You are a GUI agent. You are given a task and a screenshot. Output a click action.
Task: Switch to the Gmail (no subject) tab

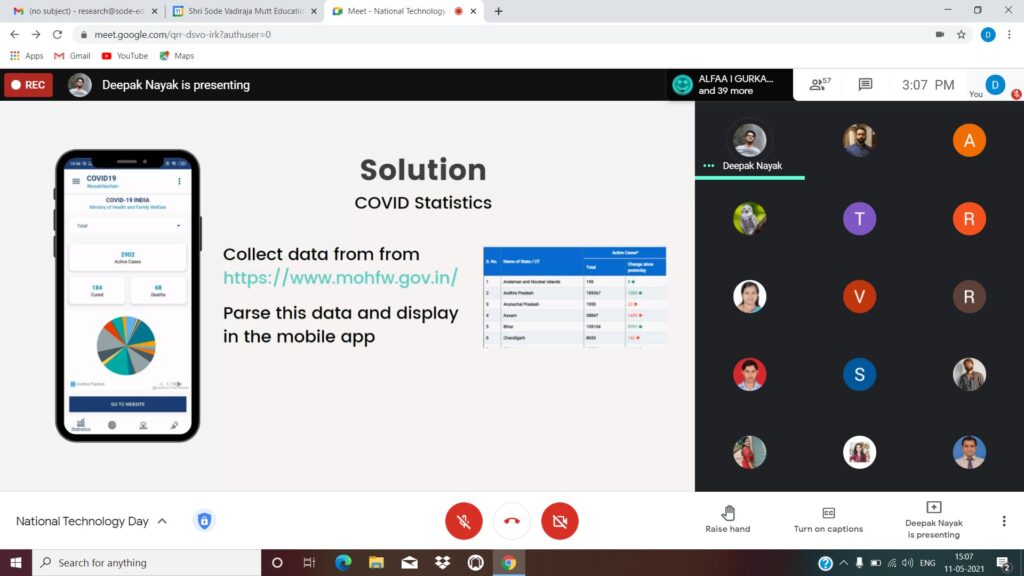pyautogui.click(x=80, y=11)
